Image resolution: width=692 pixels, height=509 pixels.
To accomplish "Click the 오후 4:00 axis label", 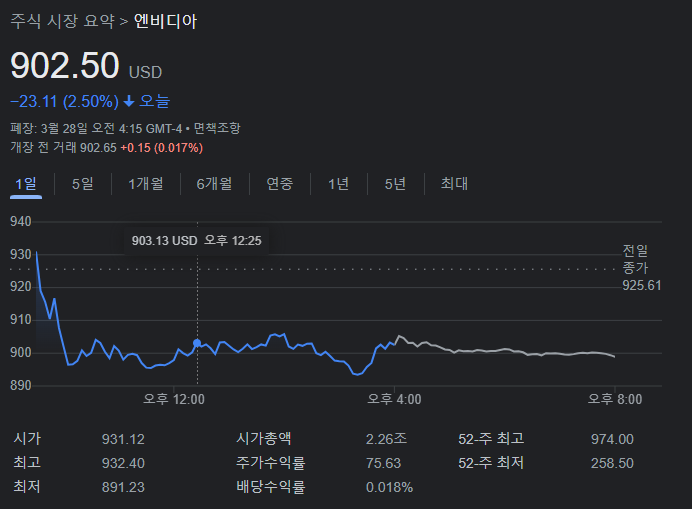I will (394, 400).
